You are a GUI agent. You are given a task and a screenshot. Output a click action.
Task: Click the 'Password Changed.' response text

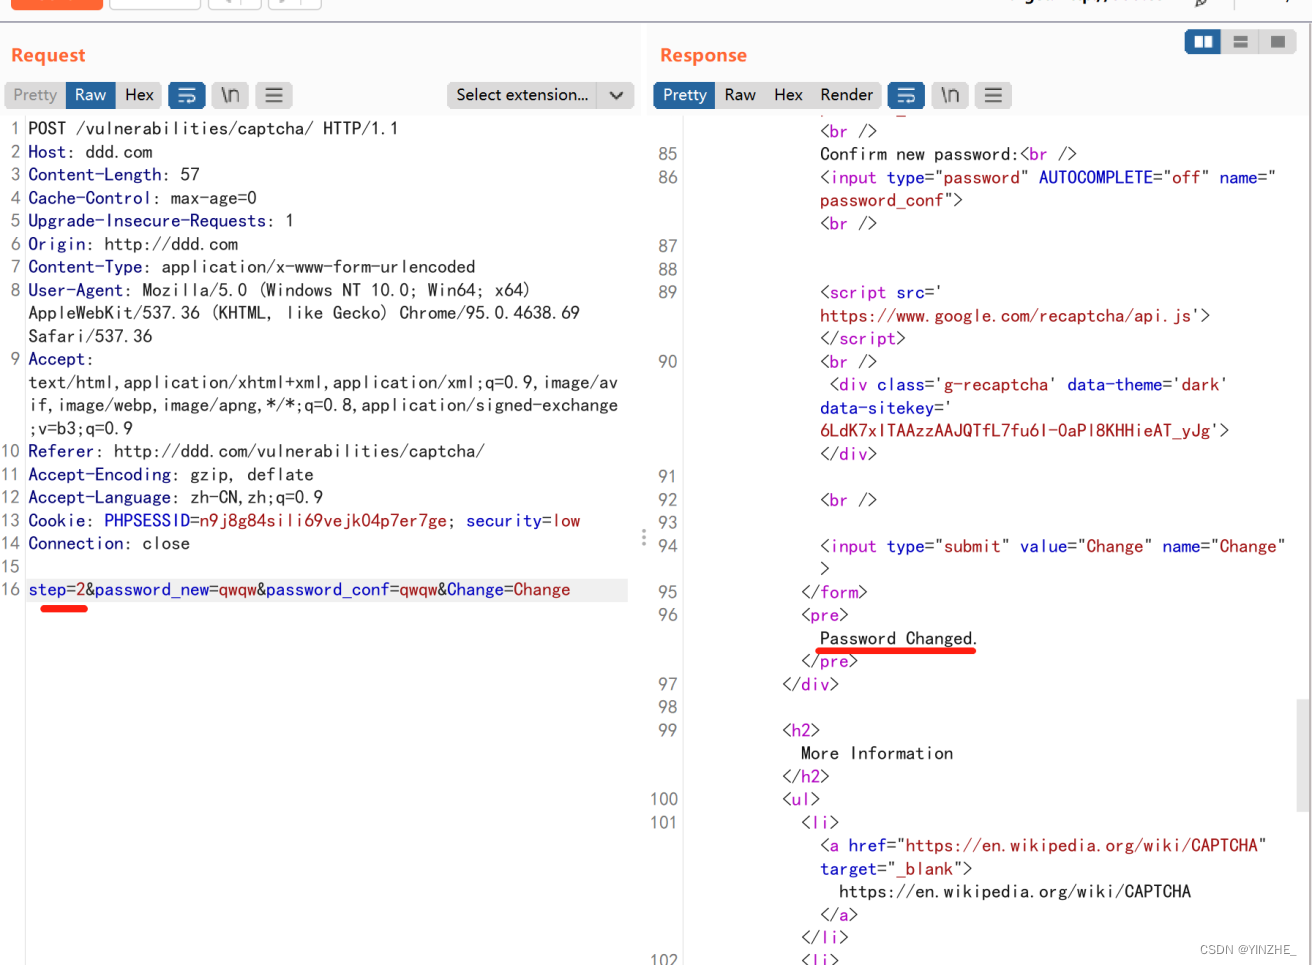tap(898, 638)
